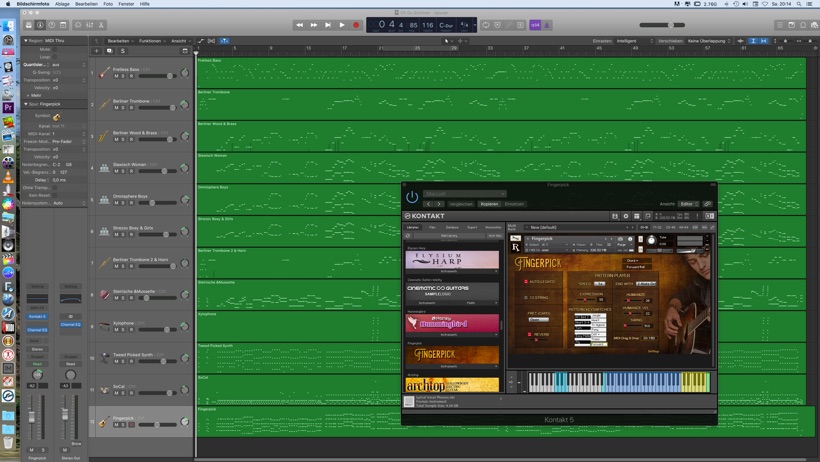Open the Quantisieren value dropdown in inspector
The width and height of the screenshot is (820, 462).
(x=69, y=65)
